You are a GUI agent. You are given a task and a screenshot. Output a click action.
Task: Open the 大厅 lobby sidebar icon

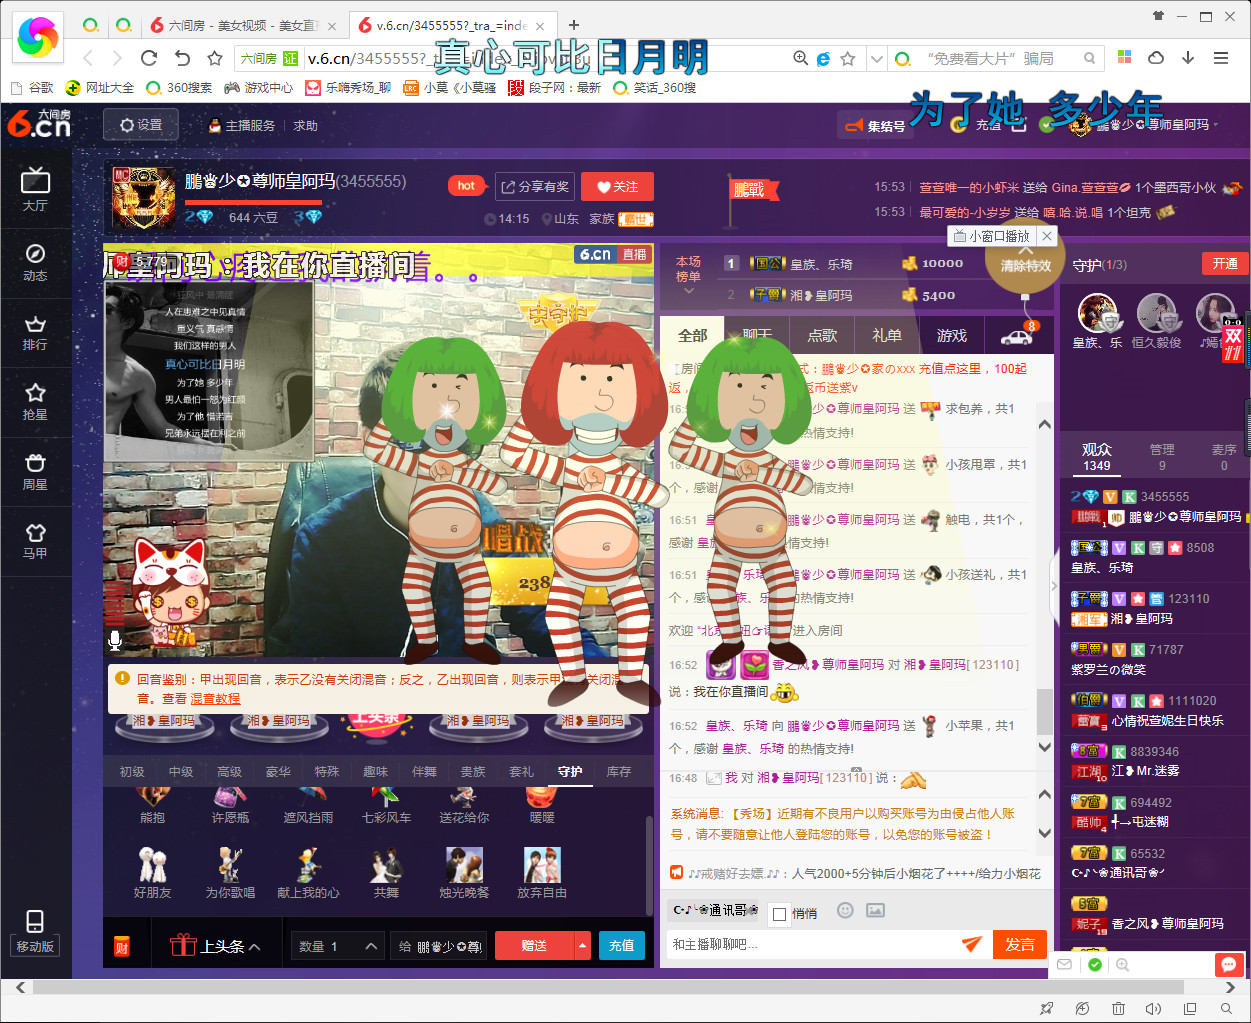pyautogui.click(x=35, y=189)
